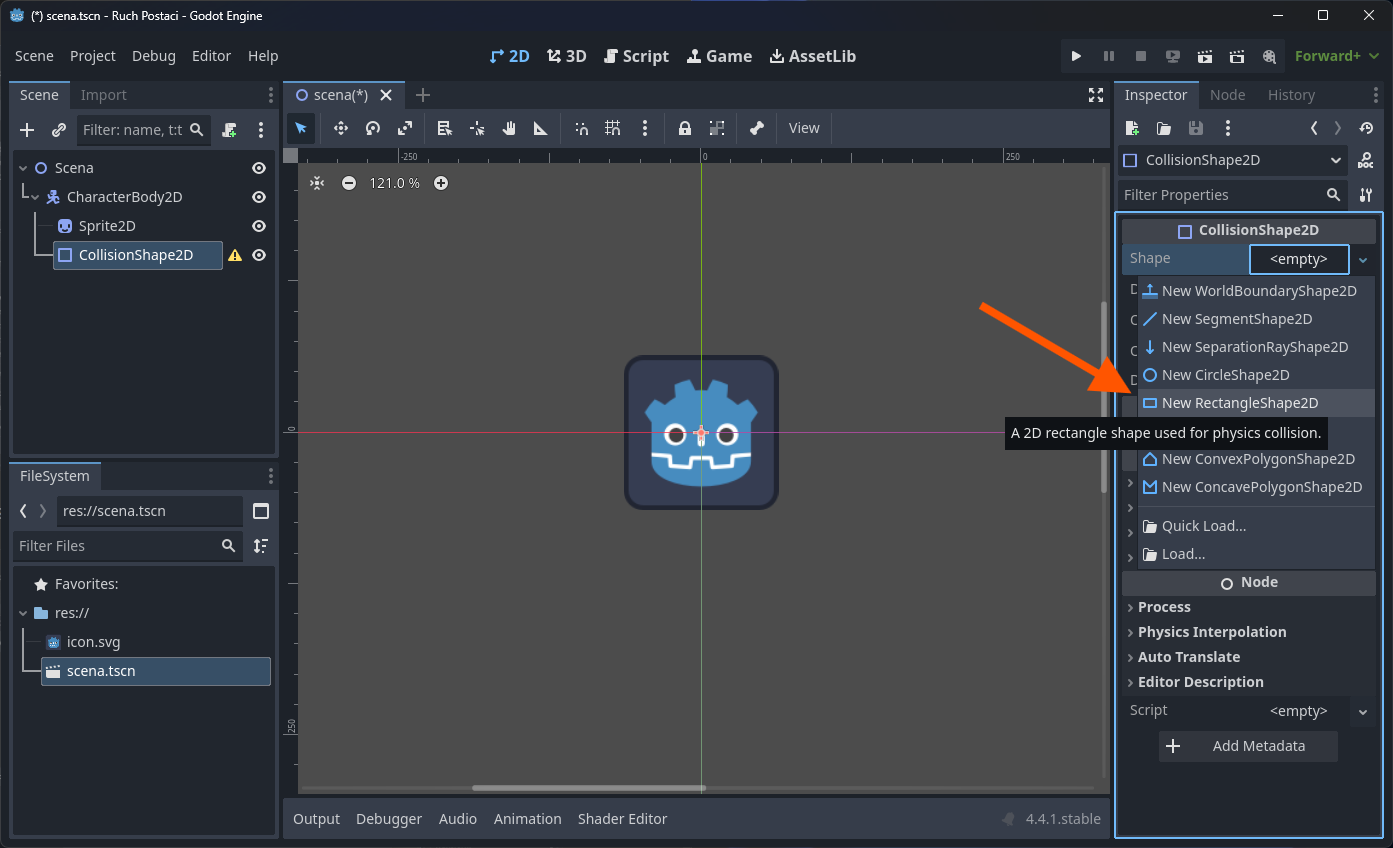Create a new resource in the Inspector
The image size is (1393, 848).
click(1132, 128)
